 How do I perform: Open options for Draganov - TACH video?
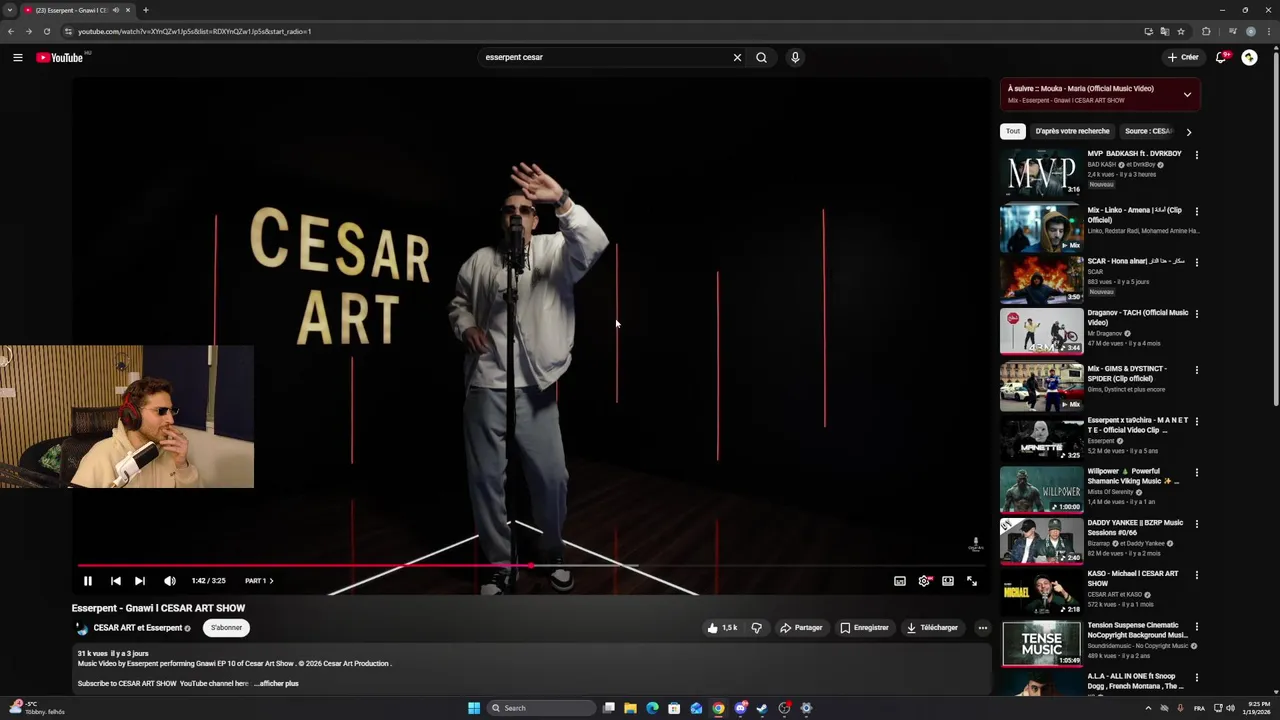tap(1196, 314)
